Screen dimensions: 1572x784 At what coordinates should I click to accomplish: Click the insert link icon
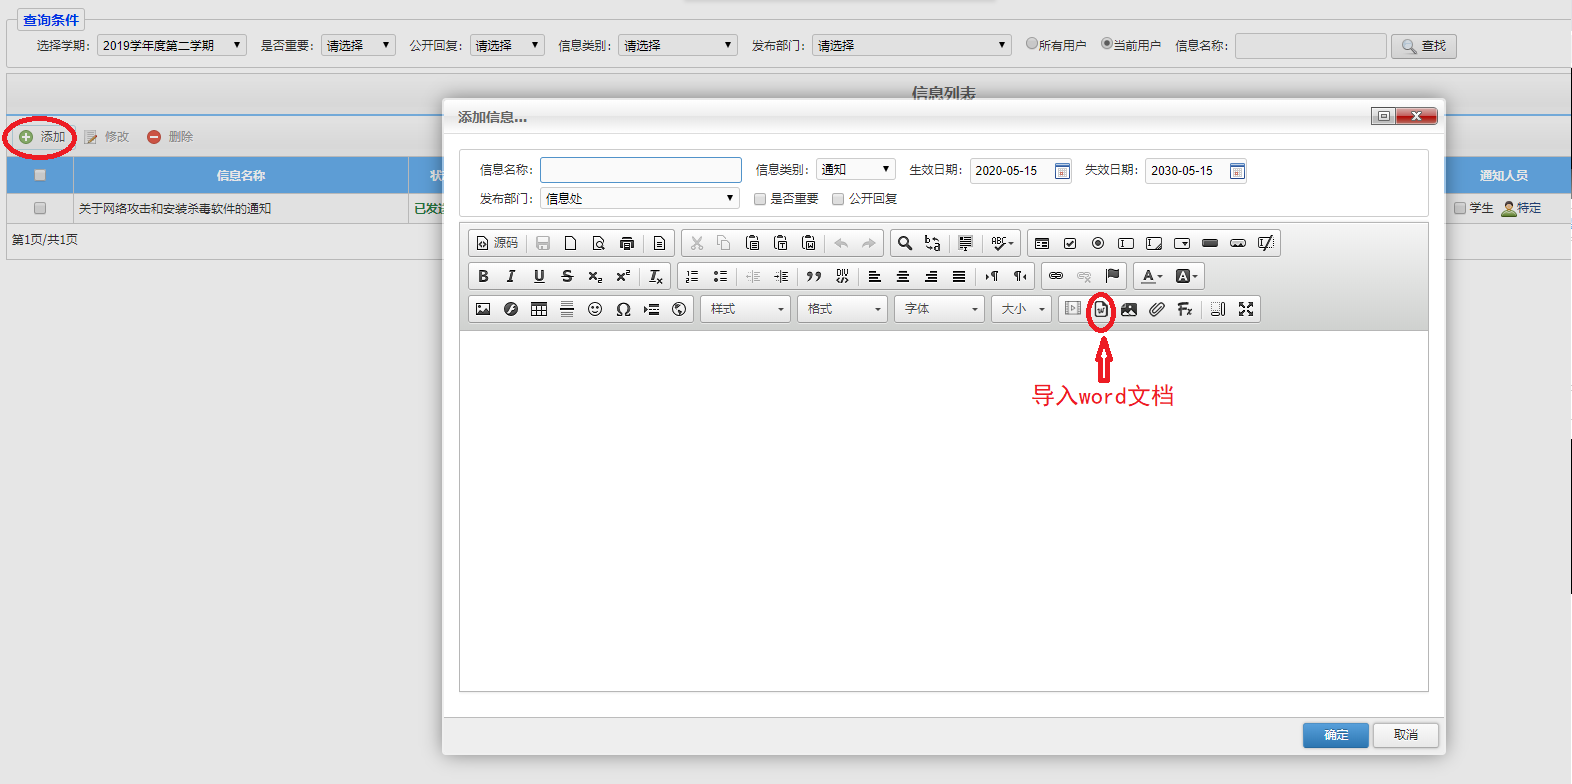point(1056,277)
